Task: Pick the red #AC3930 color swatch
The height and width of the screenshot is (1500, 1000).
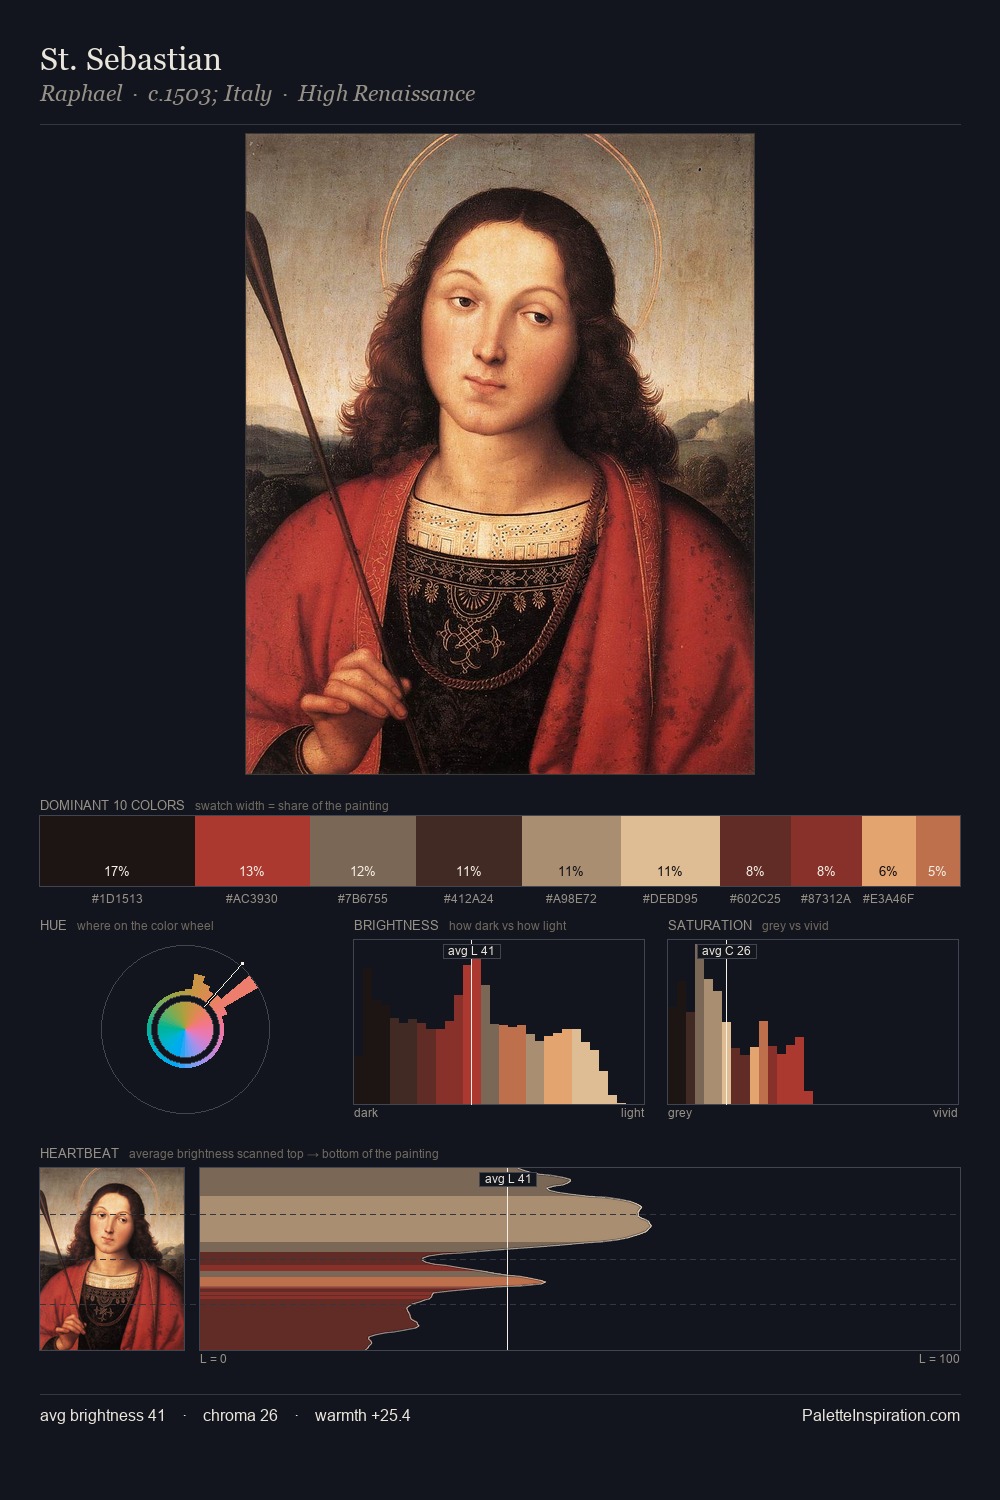Action: pyautogui.click(x=252, y=851)
